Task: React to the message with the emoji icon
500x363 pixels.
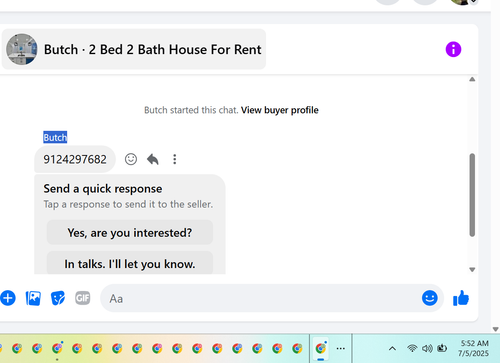Action: pos(131,159)
